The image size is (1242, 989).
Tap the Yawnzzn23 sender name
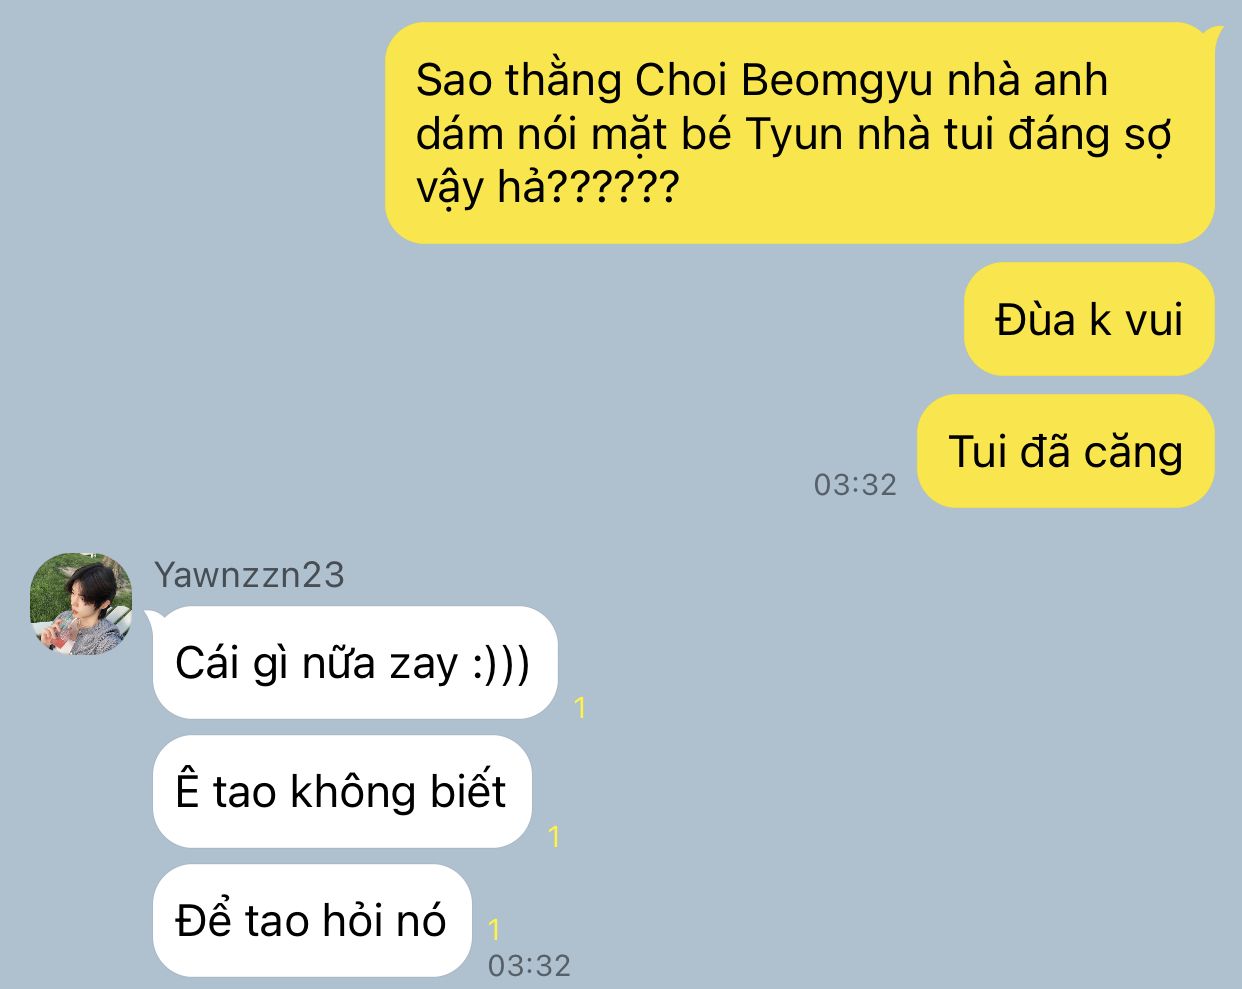point(249,575)
